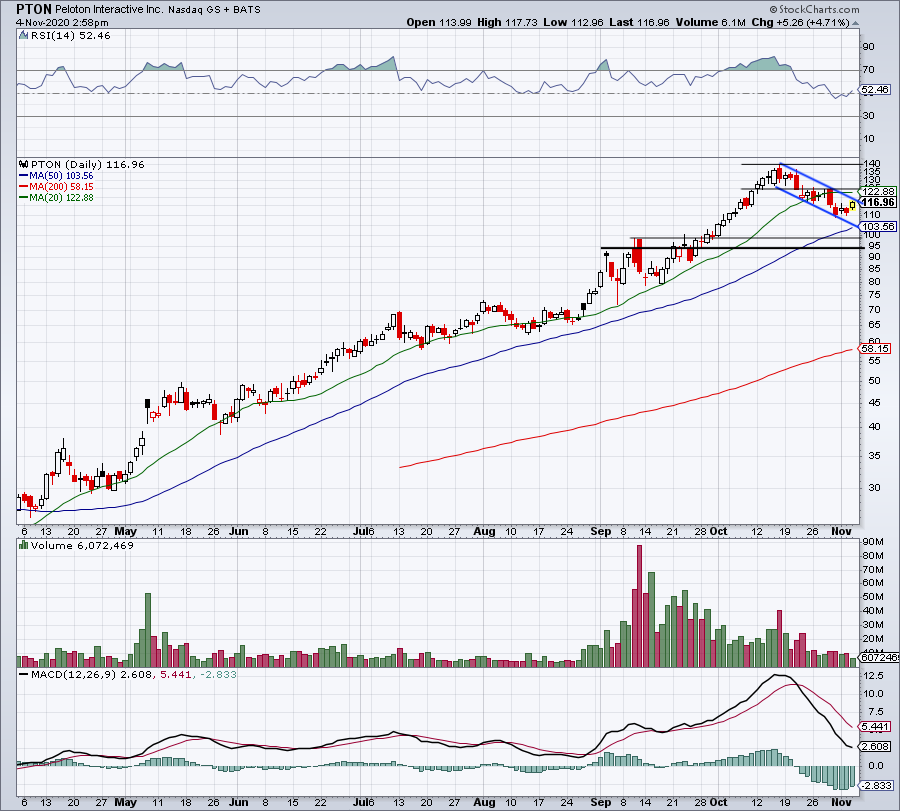Click the Volume histogram legend icon
Image resolution: width=900 pixels, height=811 pixels.
(24, 545)
